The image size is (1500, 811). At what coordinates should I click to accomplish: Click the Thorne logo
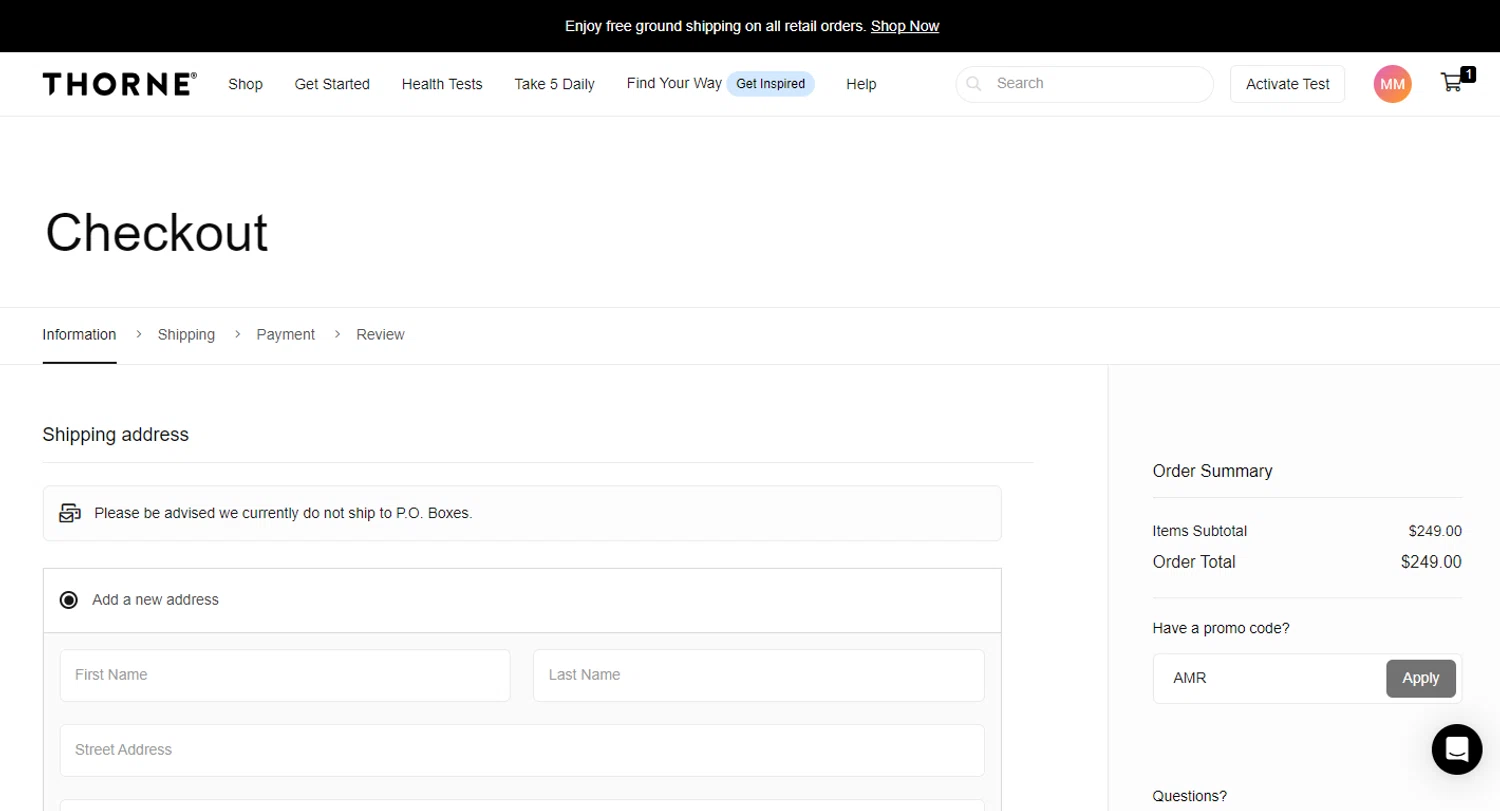pyautogui.click(x=119, y=84)
